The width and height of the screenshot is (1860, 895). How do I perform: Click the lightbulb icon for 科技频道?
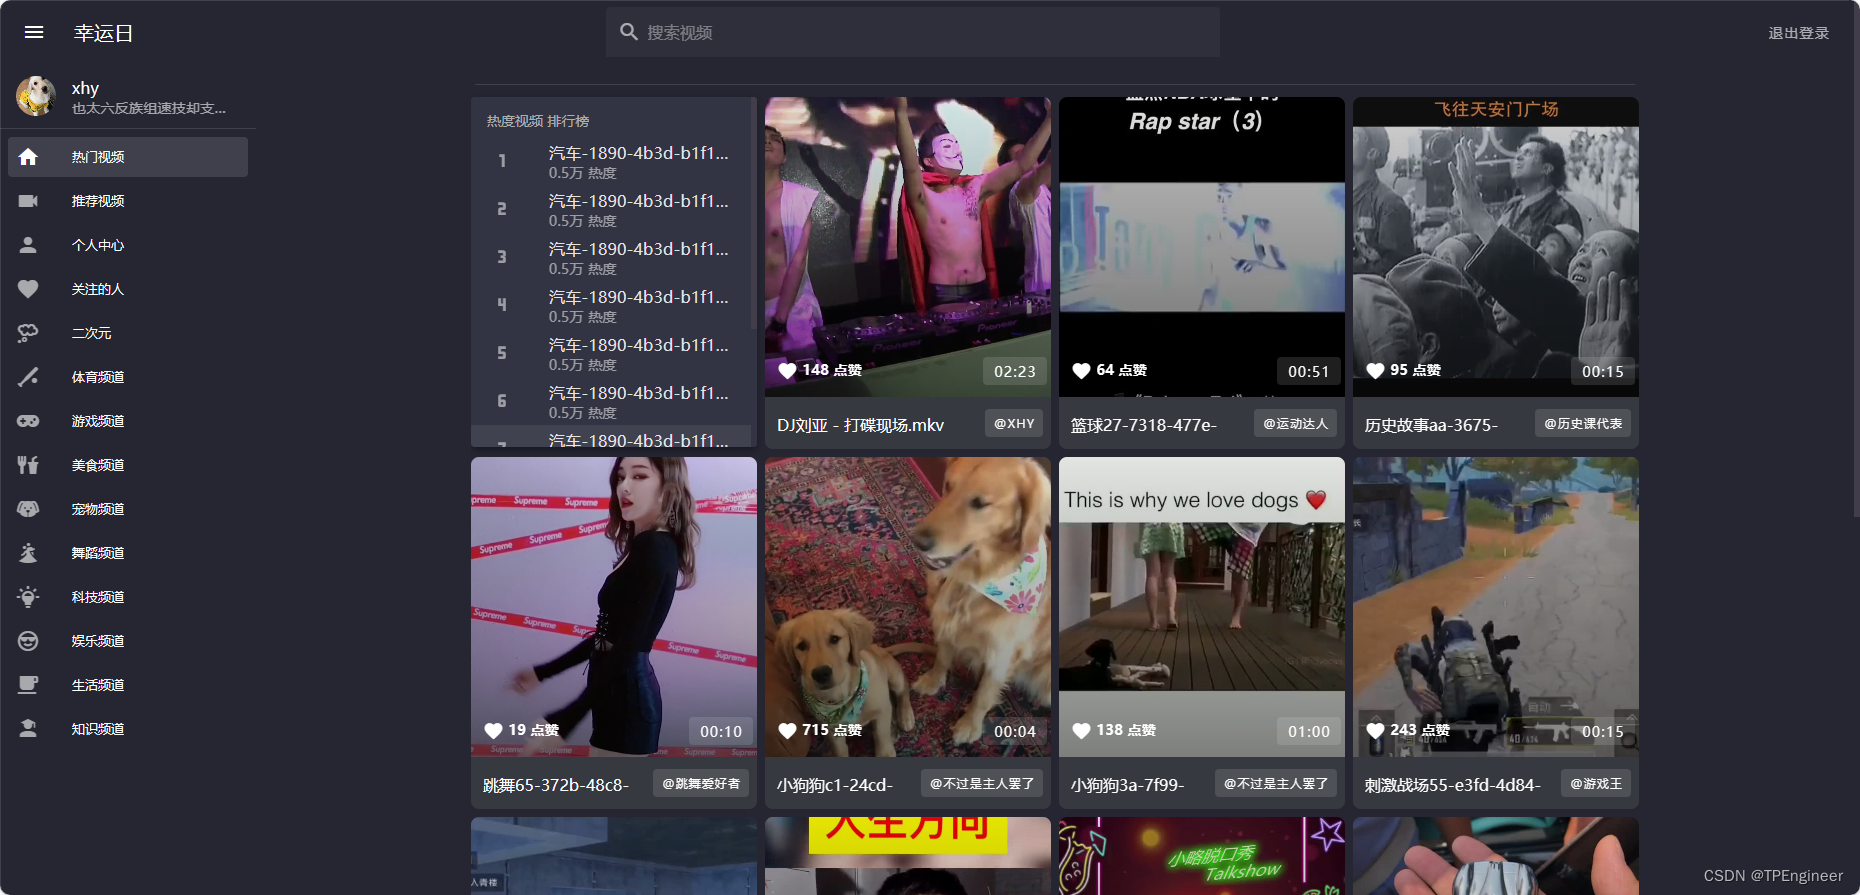(x=28, y=597)
